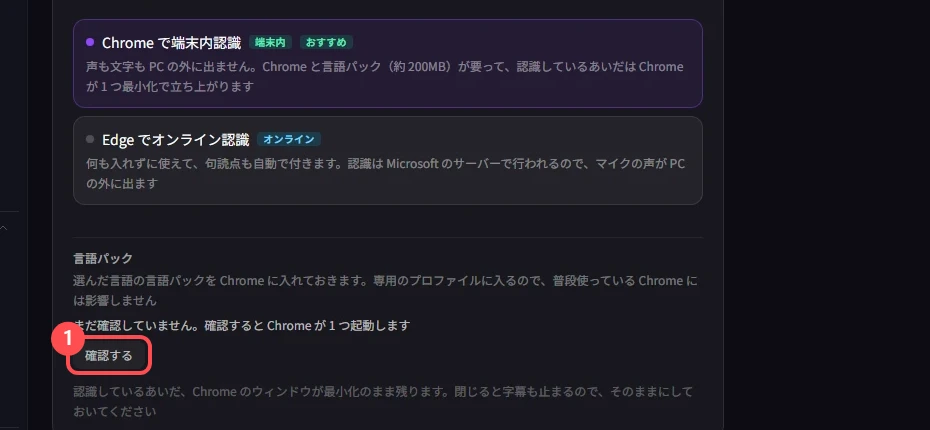Click the status line starting まだ確認していません

pyautogui.click(x=242, y=325)
